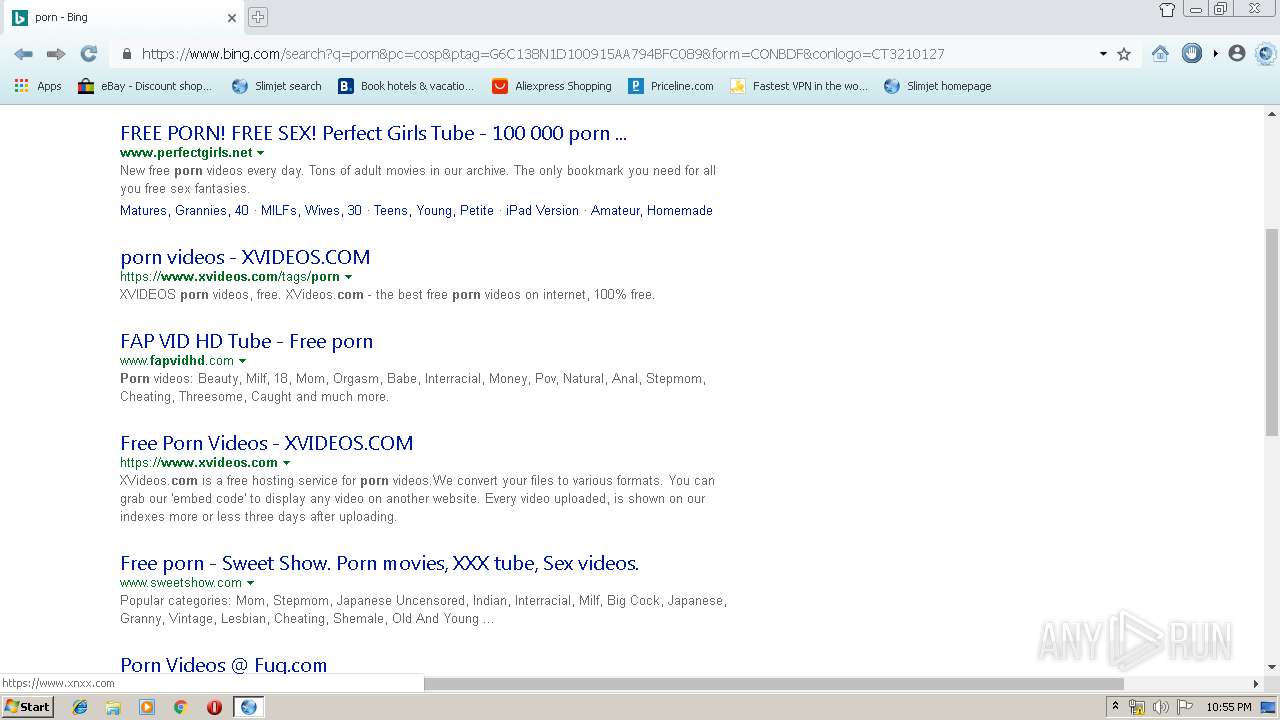Click the scroll-right arrow of horizontal scrollbar
Screen dimensions: 1280x720
[x=1256, y=684]
